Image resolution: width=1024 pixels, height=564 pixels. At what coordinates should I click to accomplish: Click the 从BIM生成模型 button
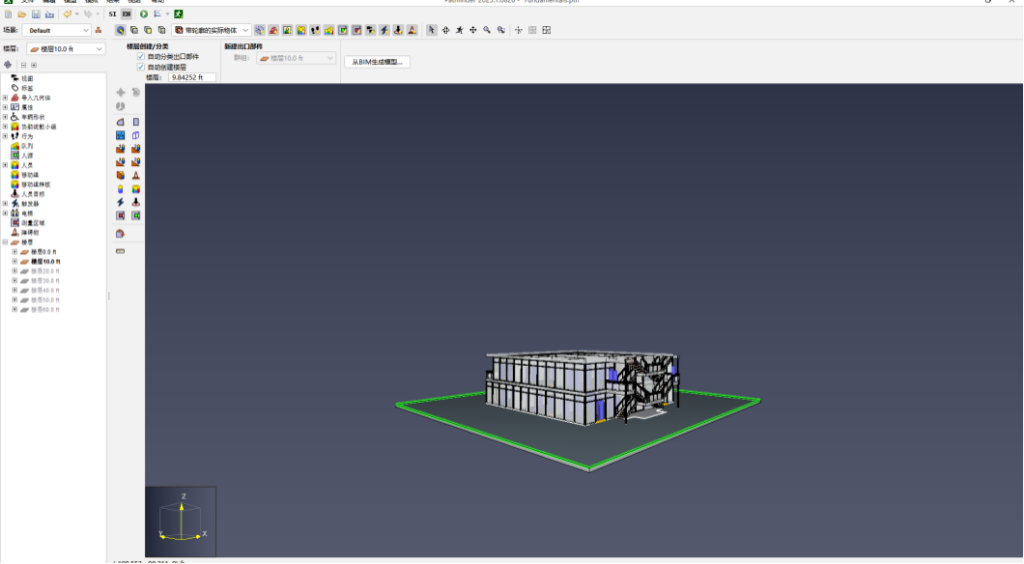379,62
